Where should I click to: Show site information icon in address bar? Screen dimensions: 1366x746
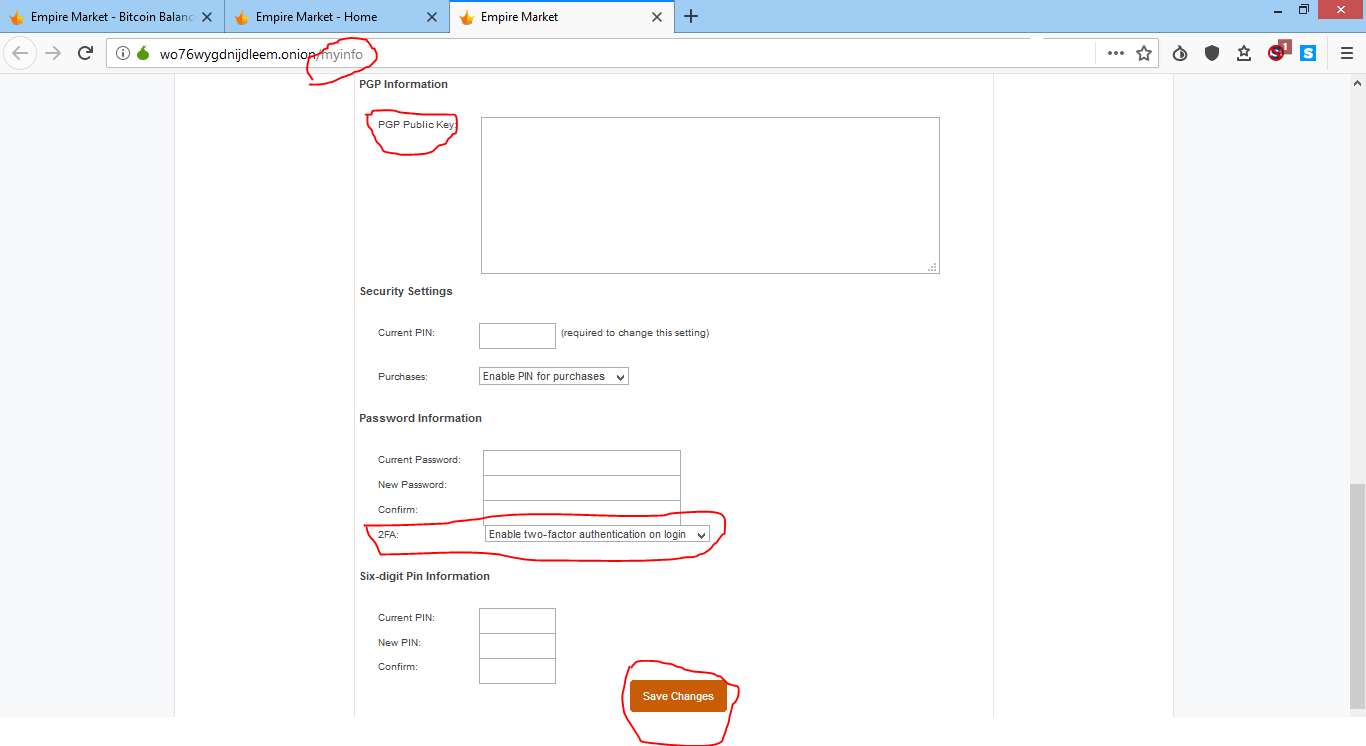click(x=123, y=53)
